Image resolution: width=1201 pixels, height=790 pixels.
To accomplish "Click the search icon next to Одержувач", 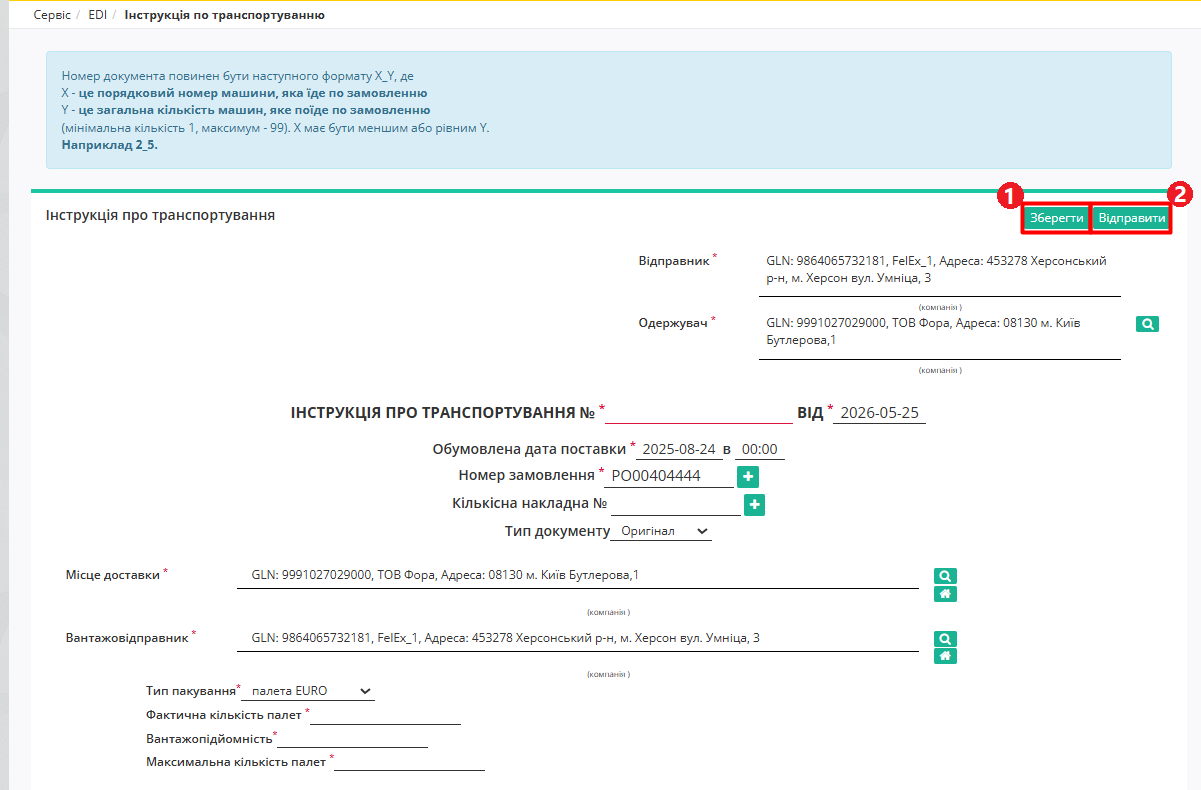I will coord(1147,324).
